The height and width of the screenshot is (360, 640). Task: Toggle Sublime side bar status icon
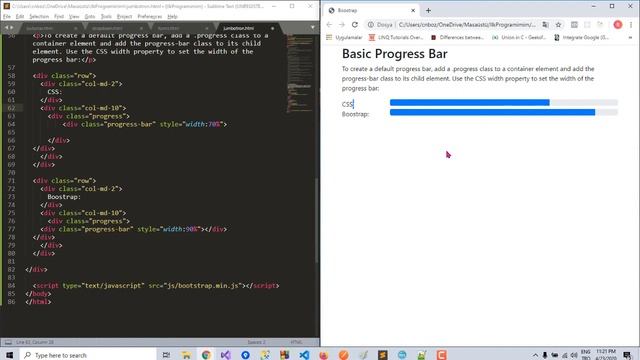pos(8,342)
